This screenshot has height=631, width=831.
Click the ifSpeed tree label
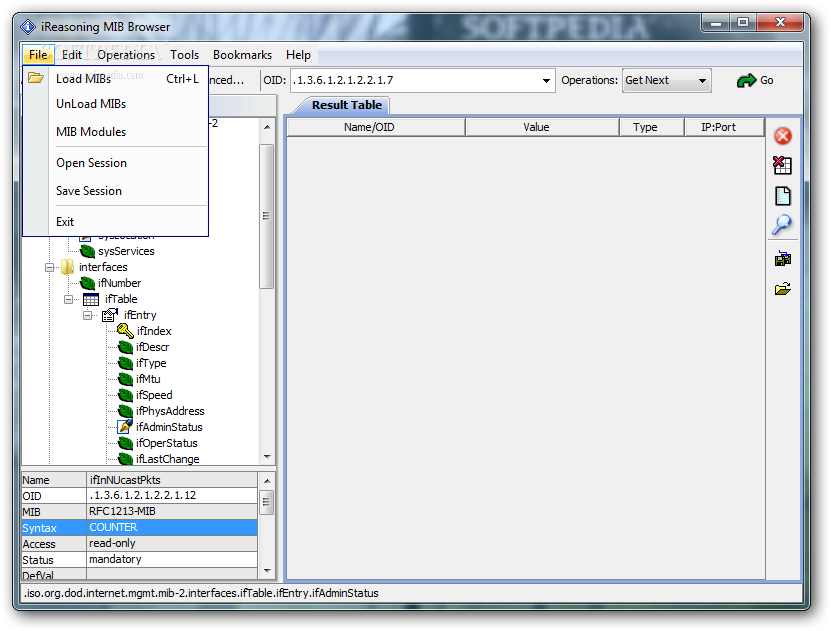pyautogui.click(x=154, y=395)
